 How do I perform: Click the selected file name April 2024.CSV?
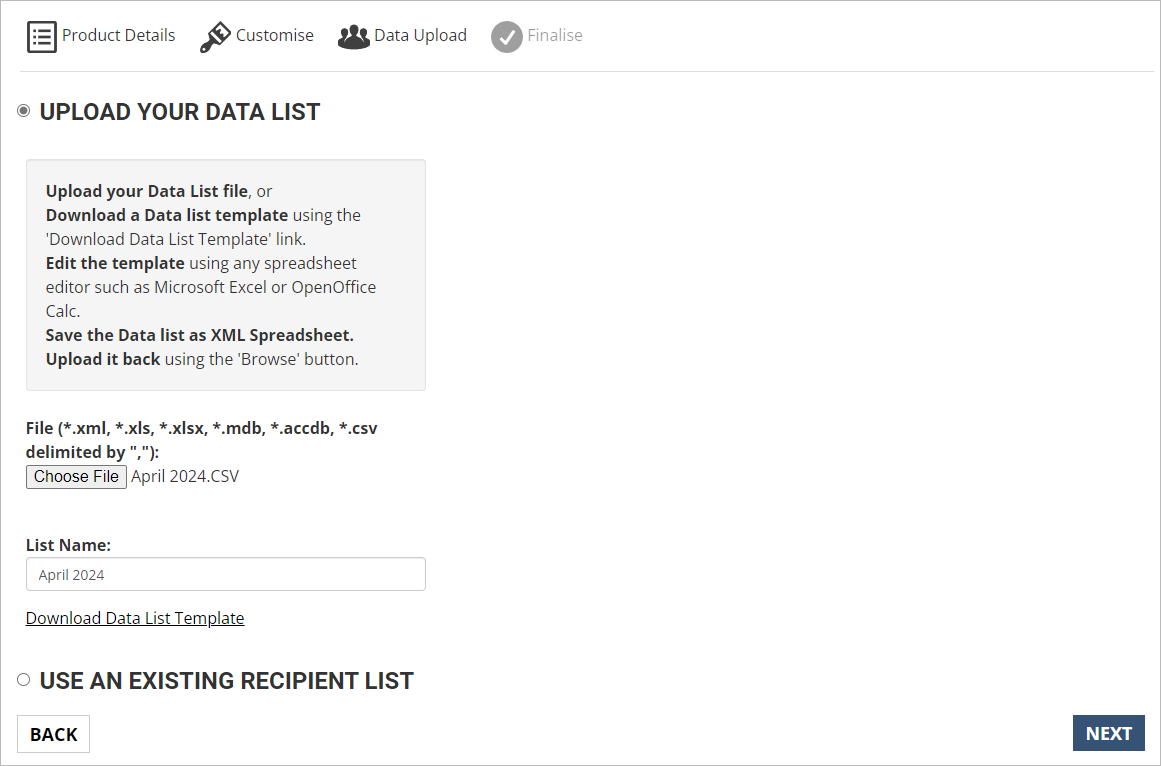click(185, 477)
